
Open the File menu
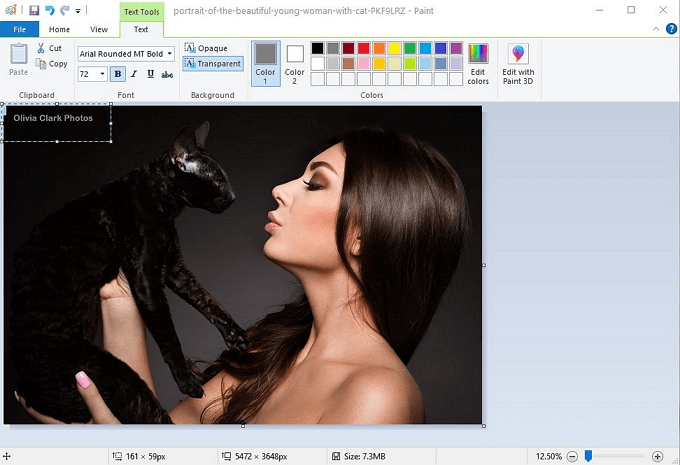(20, 29)
